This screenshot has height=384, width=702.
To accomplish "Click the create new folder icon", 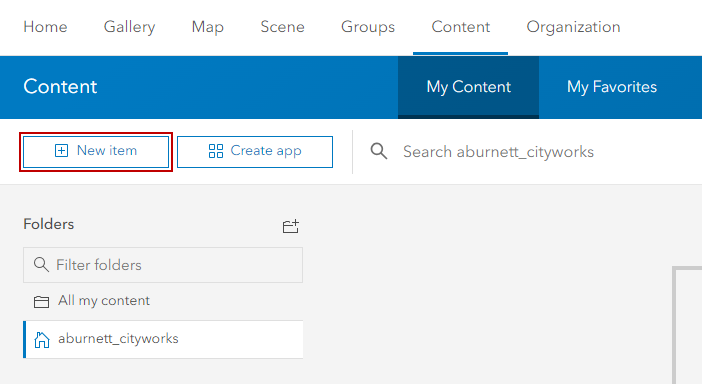I will tap(291, 226).
